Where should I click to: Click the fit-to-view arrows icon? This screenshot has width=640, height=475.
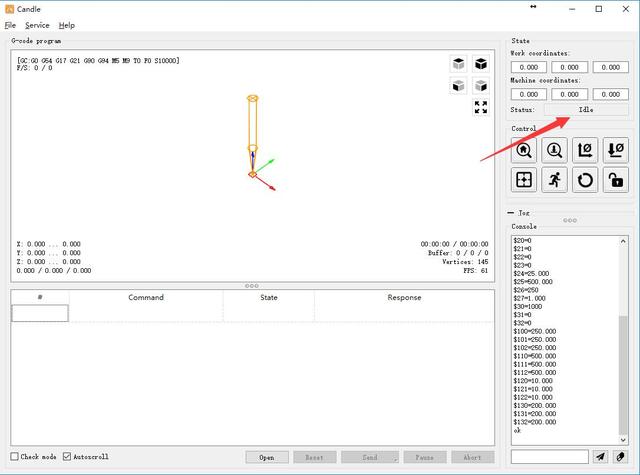pyautogui.click(x=481, y=107)
